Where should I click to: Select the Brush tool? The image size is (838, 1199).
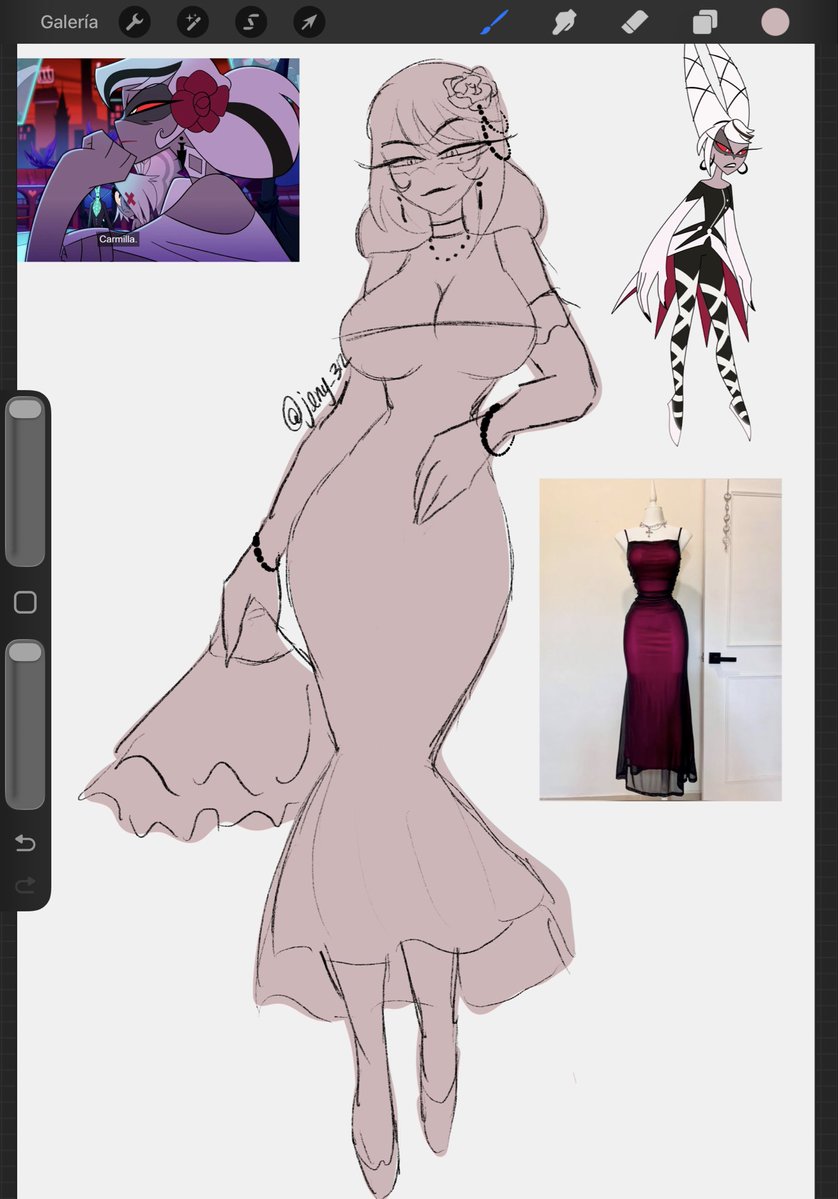click(495, 22)
